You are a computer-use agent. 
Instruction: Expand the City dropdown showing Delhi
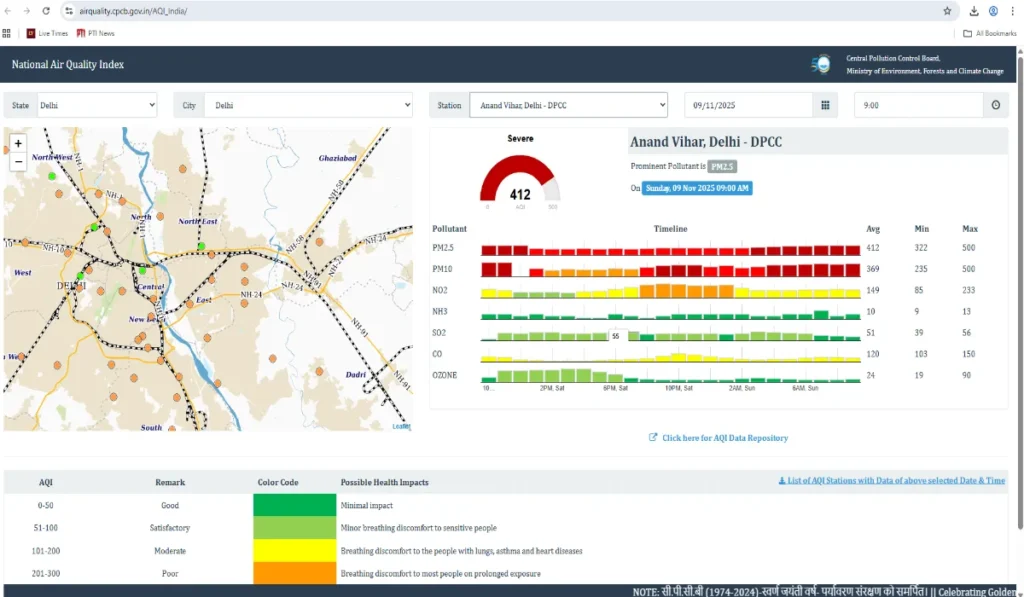coord(307,105)
